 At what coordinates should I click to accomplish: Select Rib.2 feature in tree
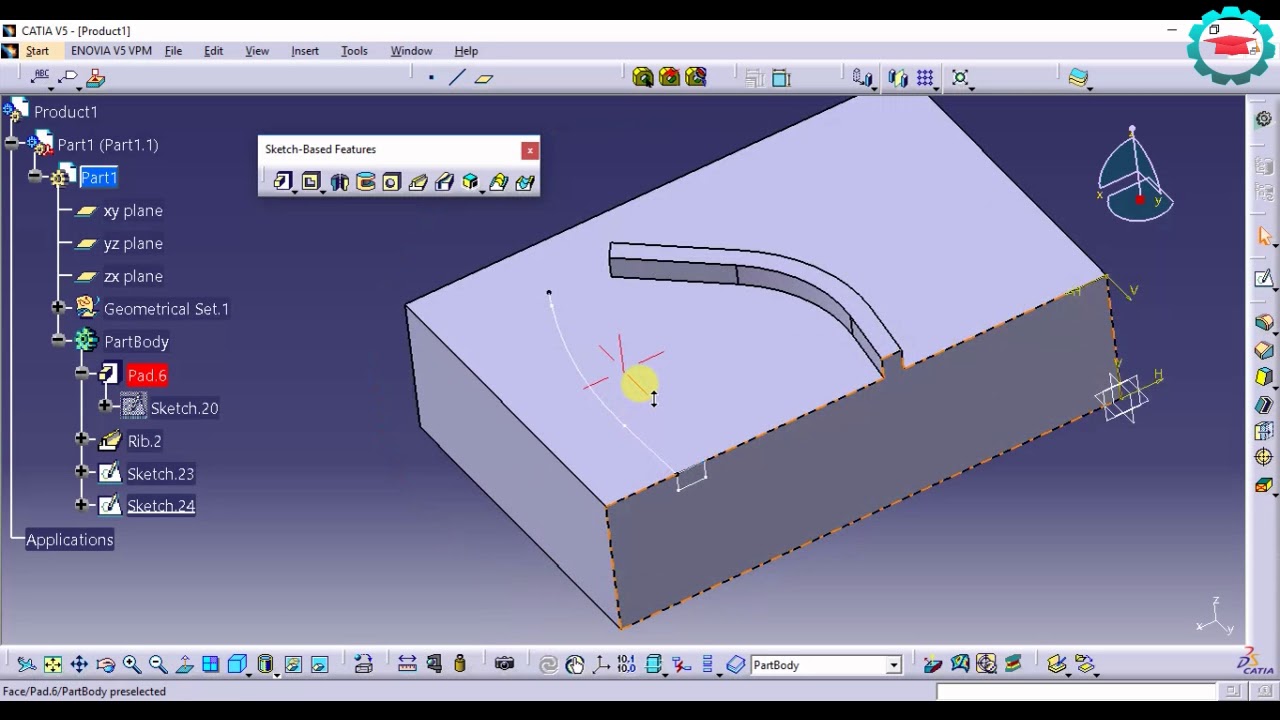pyautogui.click(x=144, y=441)
